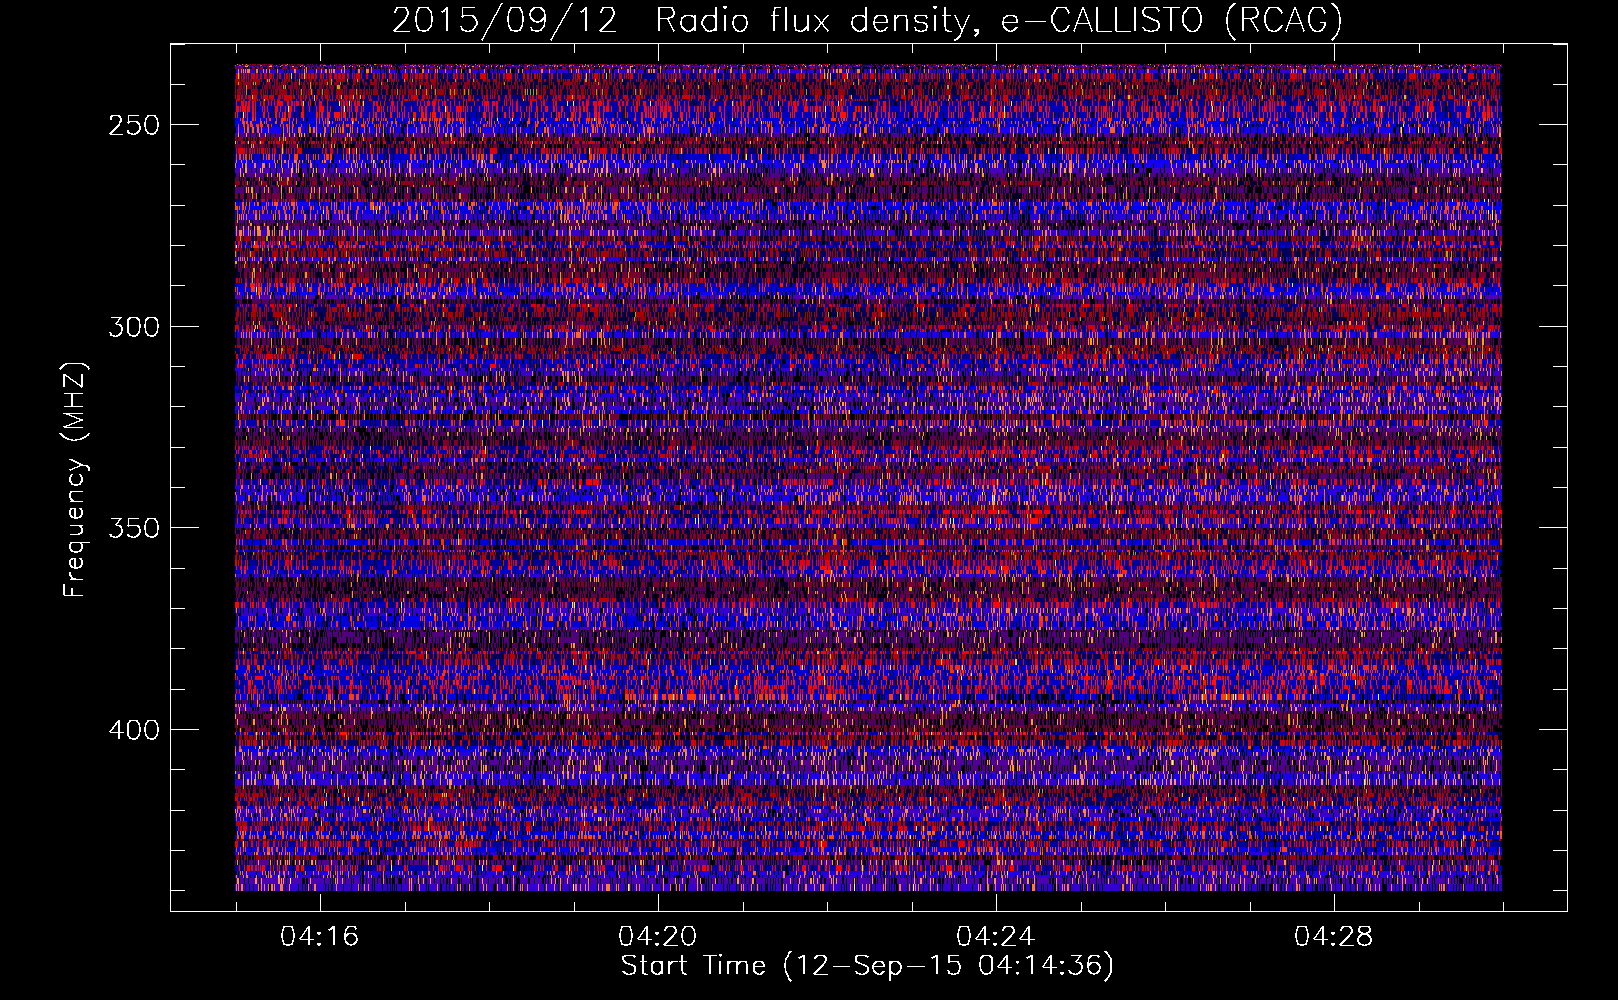Click the 04:20 time tick label
The image size is (1618, 1000).
658,937
